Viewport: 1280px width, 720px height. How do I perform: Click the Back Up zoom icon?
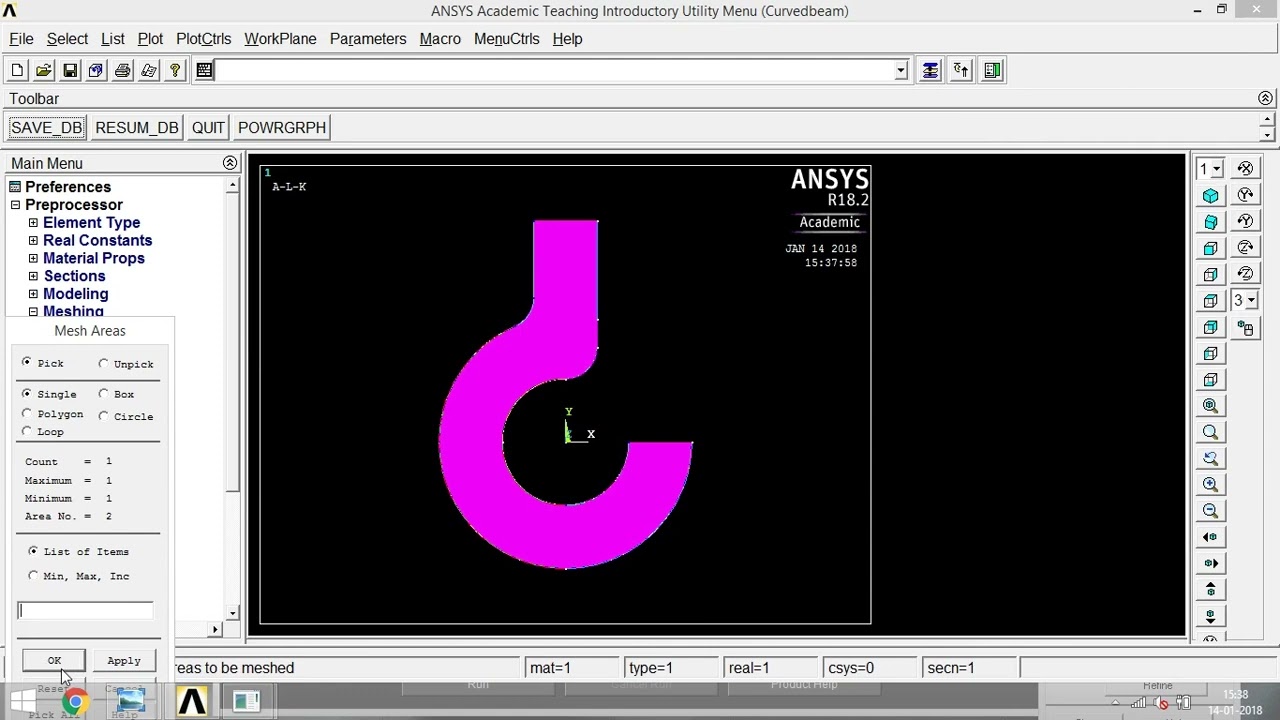coord(1211,458)
